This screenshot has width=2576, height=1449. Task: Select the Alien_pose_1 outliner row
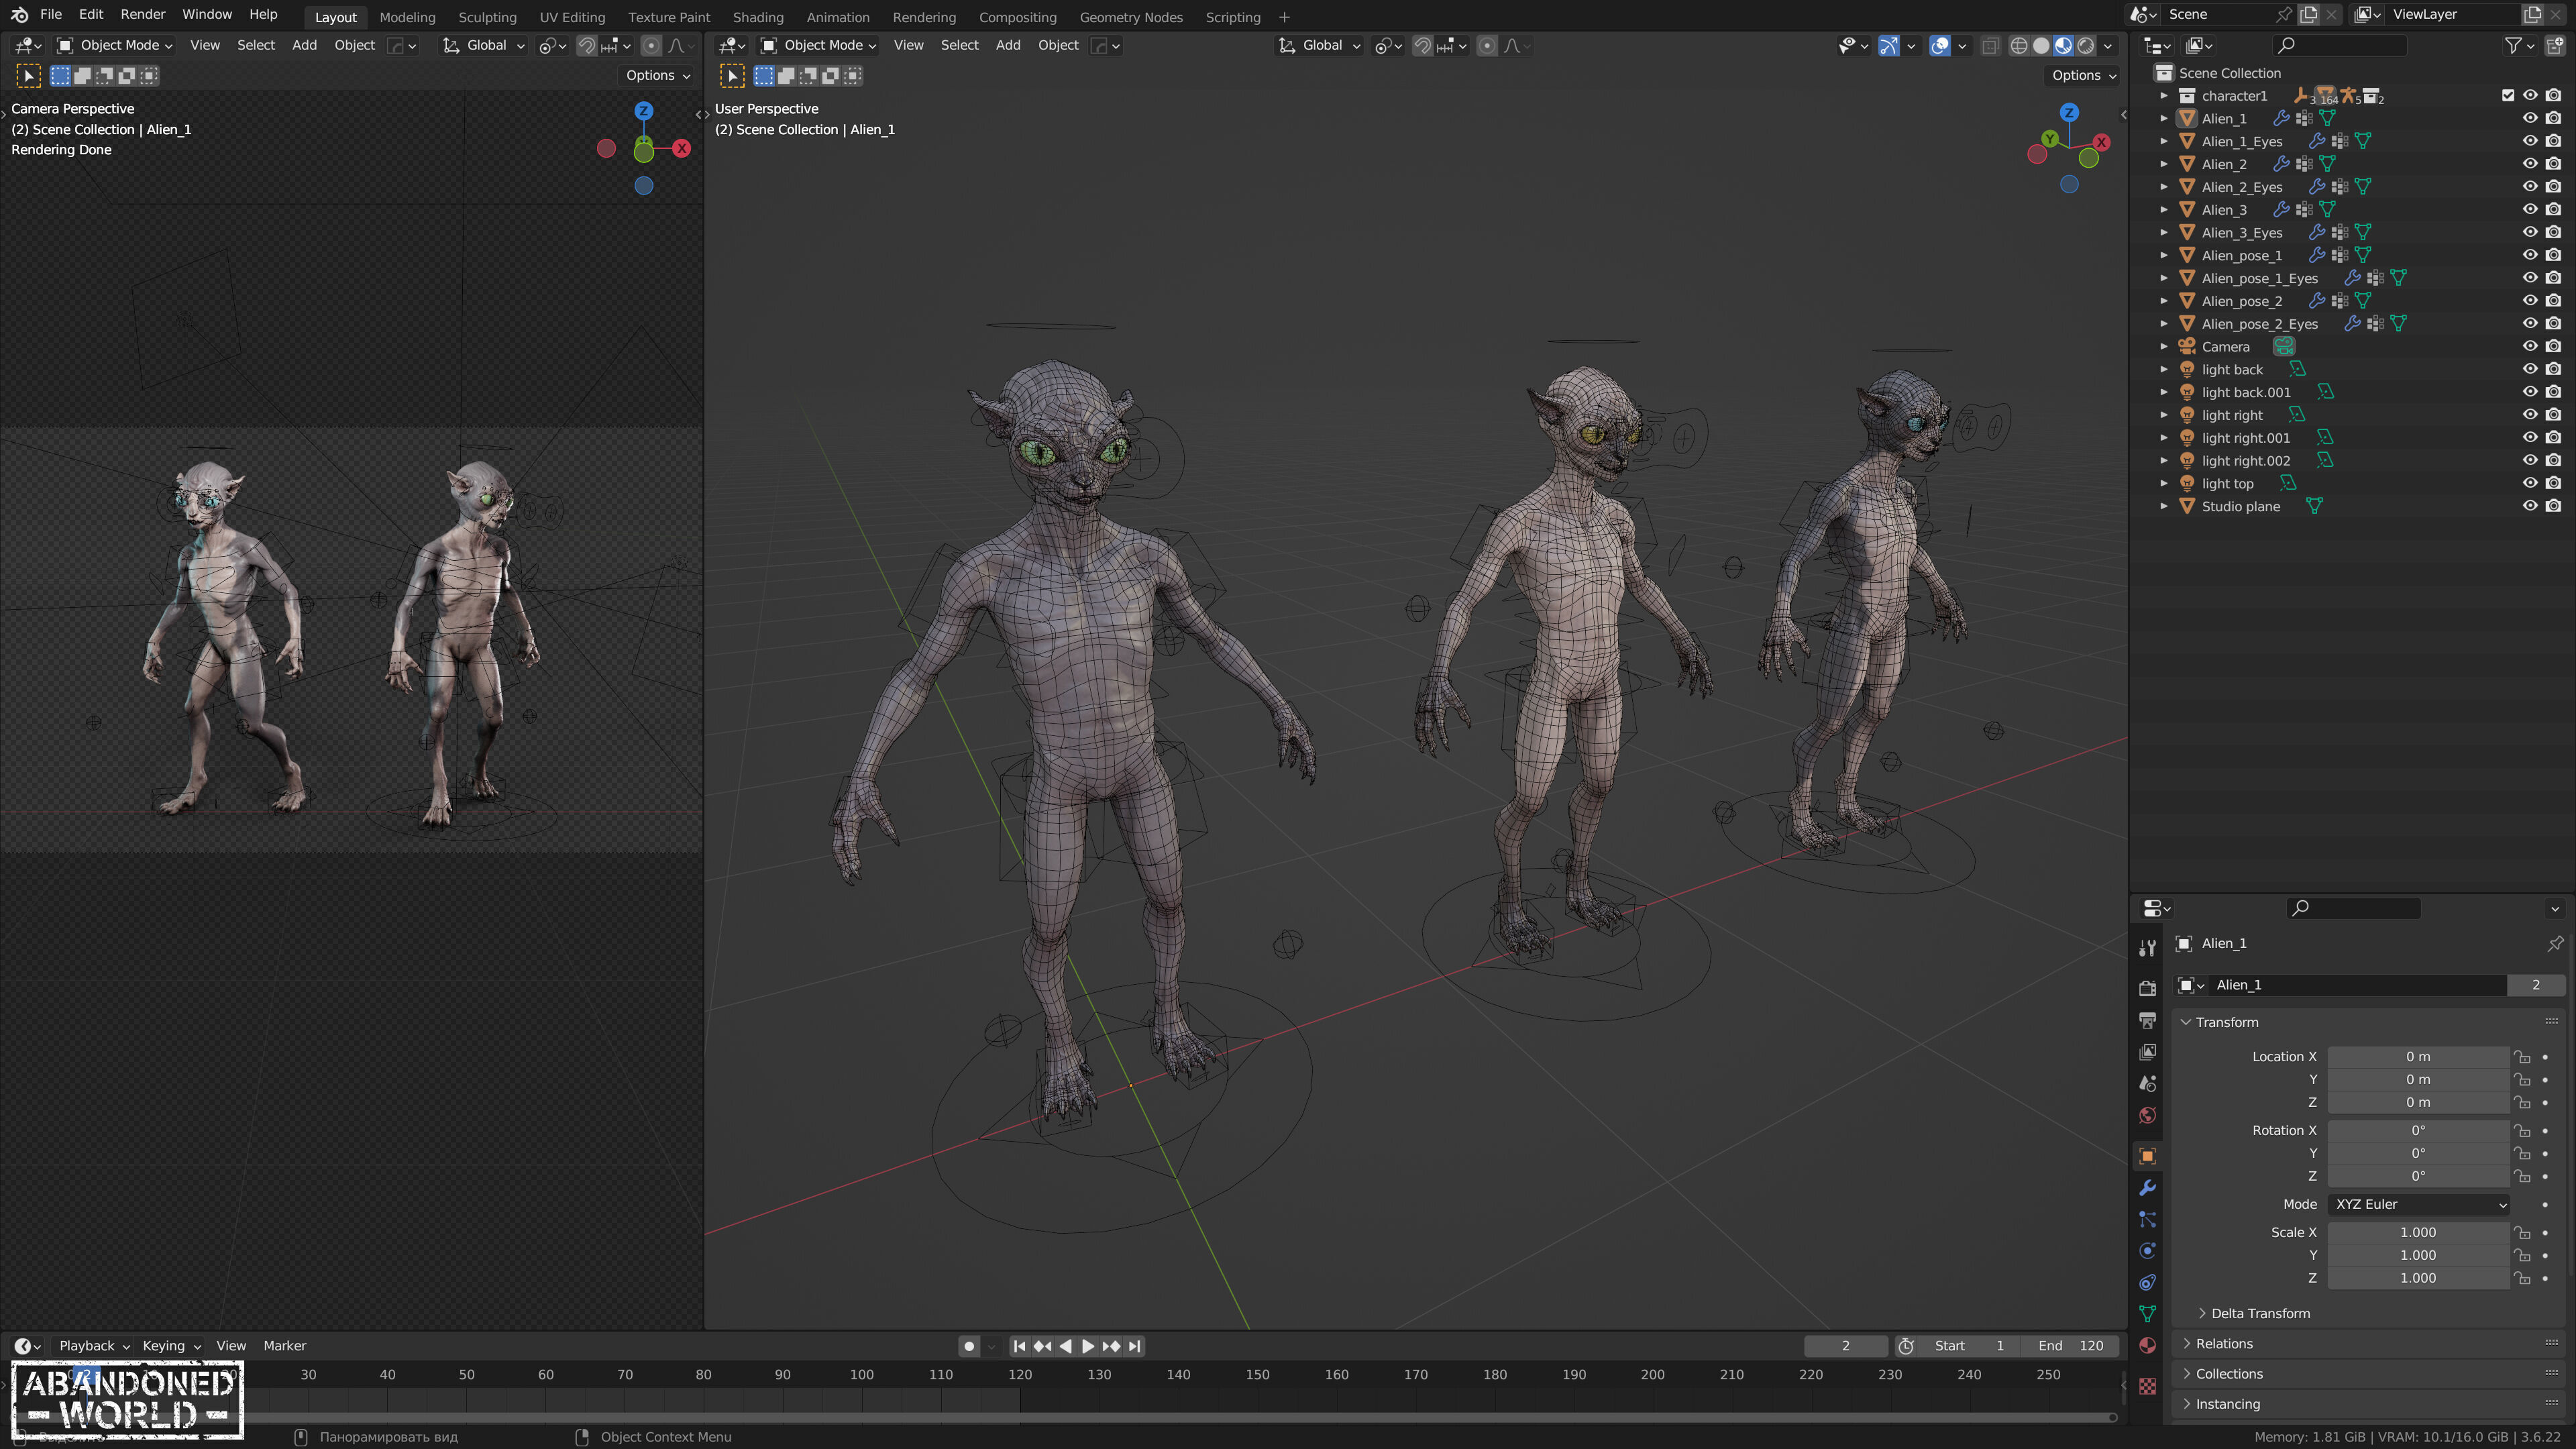(x=2241, y=255)
